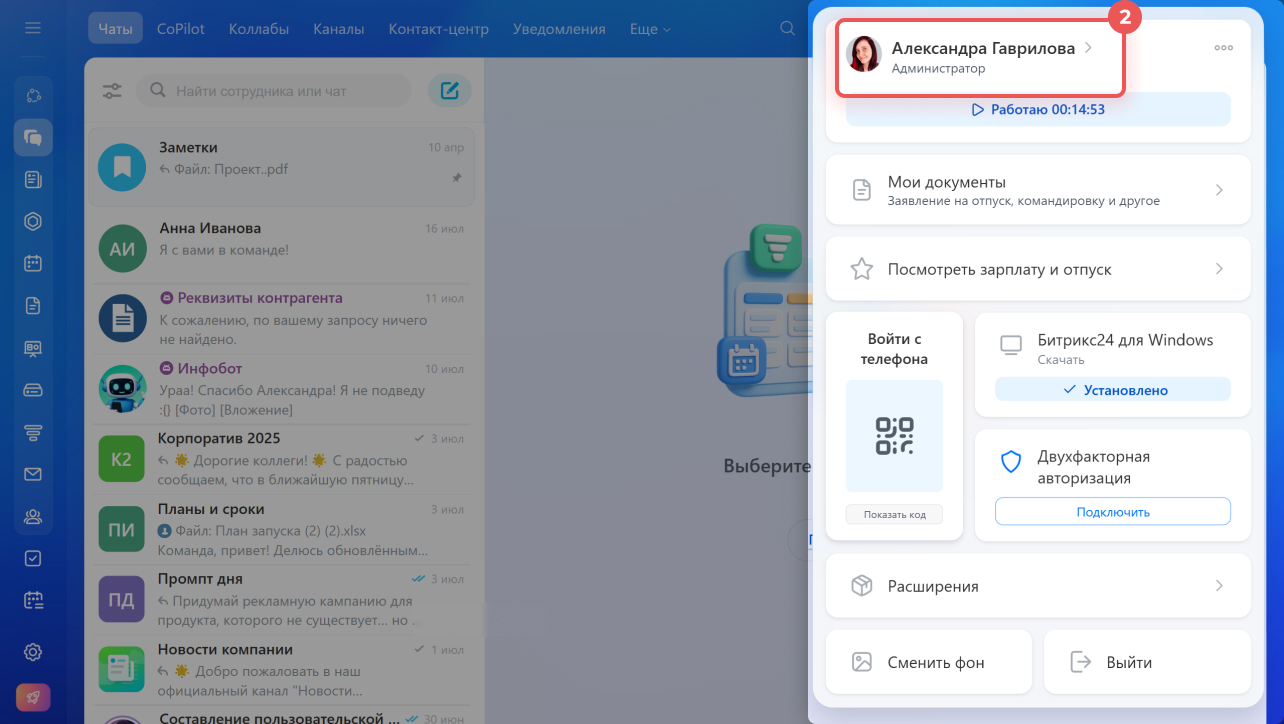Click the Реквизиты контрагента document avatar
The image size is (1284, 724).
122,318
